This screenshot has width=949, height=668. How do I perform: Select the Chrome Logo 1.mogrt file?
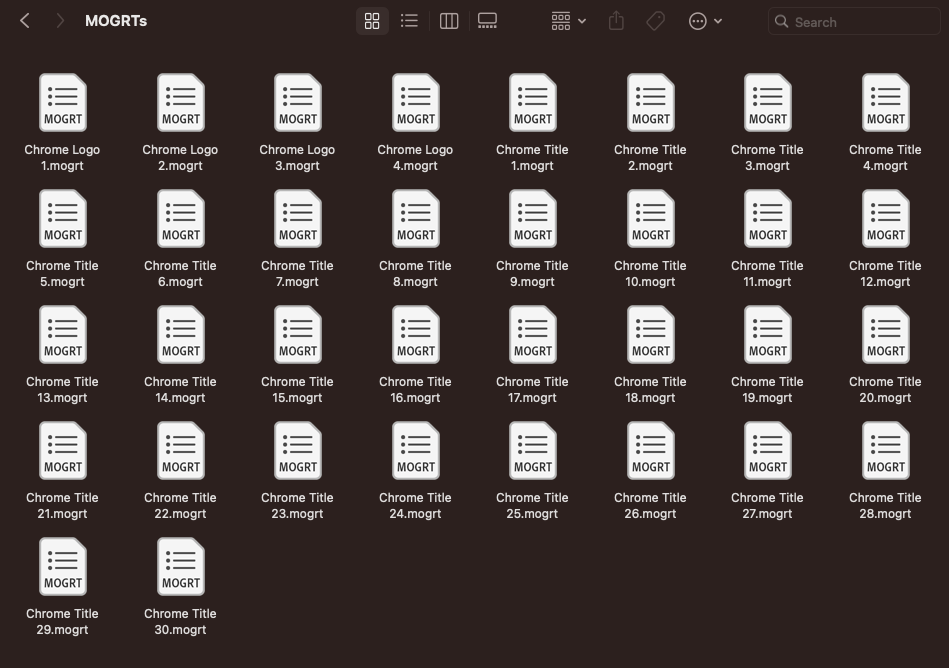pyautogui.click(x=63, y=103)
